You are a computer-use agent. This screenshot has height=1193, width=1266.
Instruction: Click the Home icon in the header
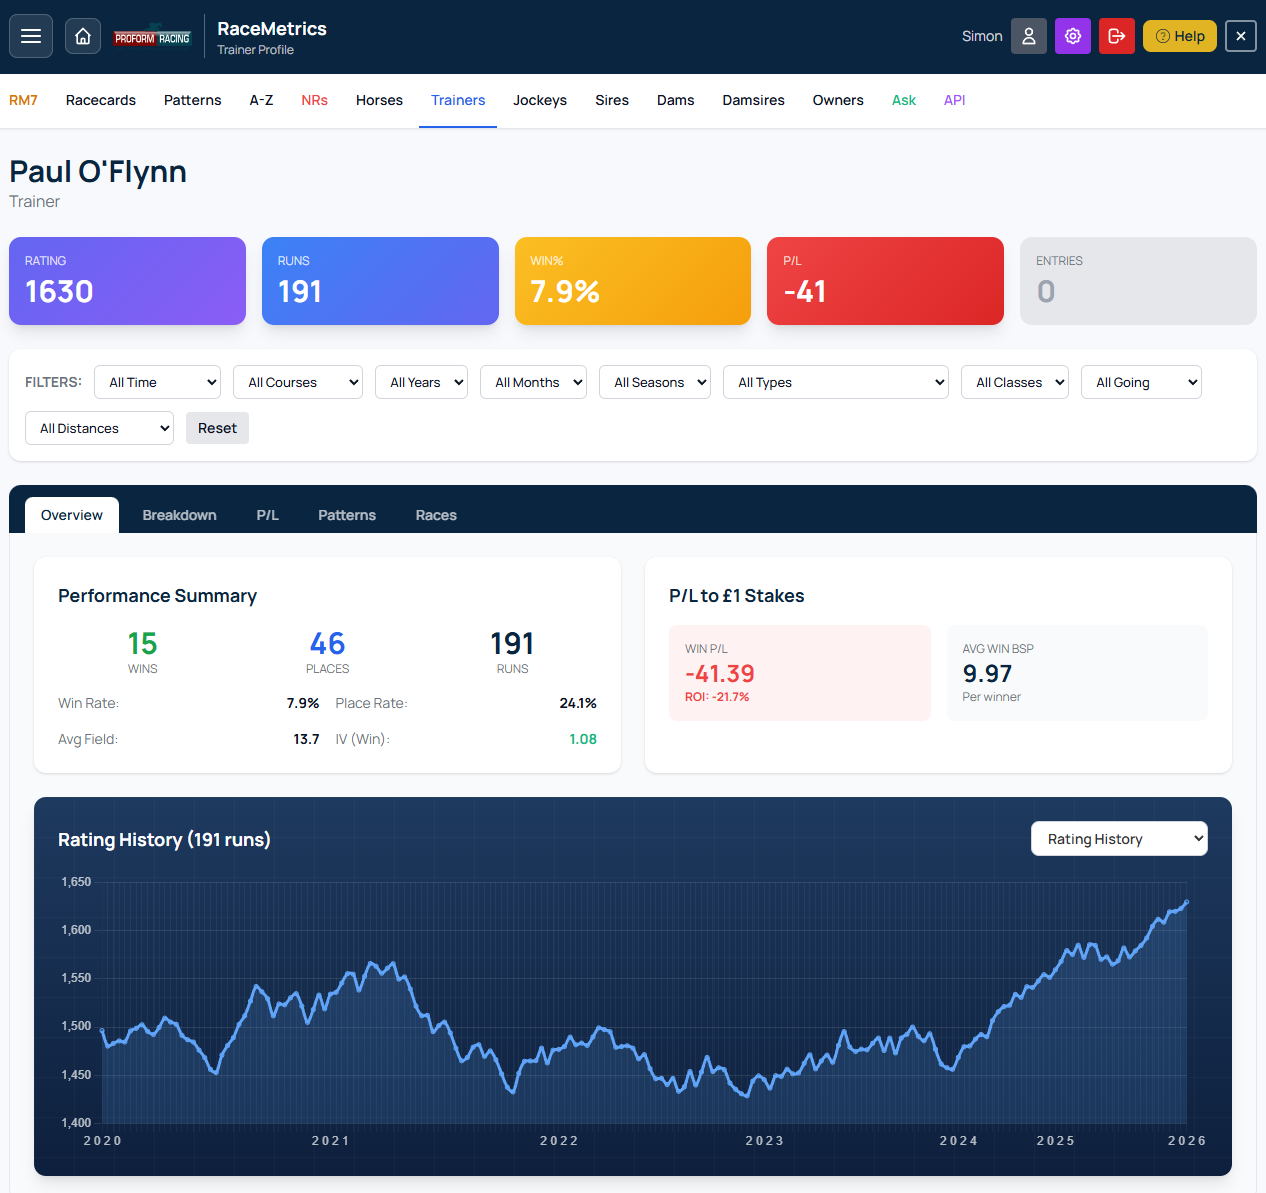pos(82,36)
